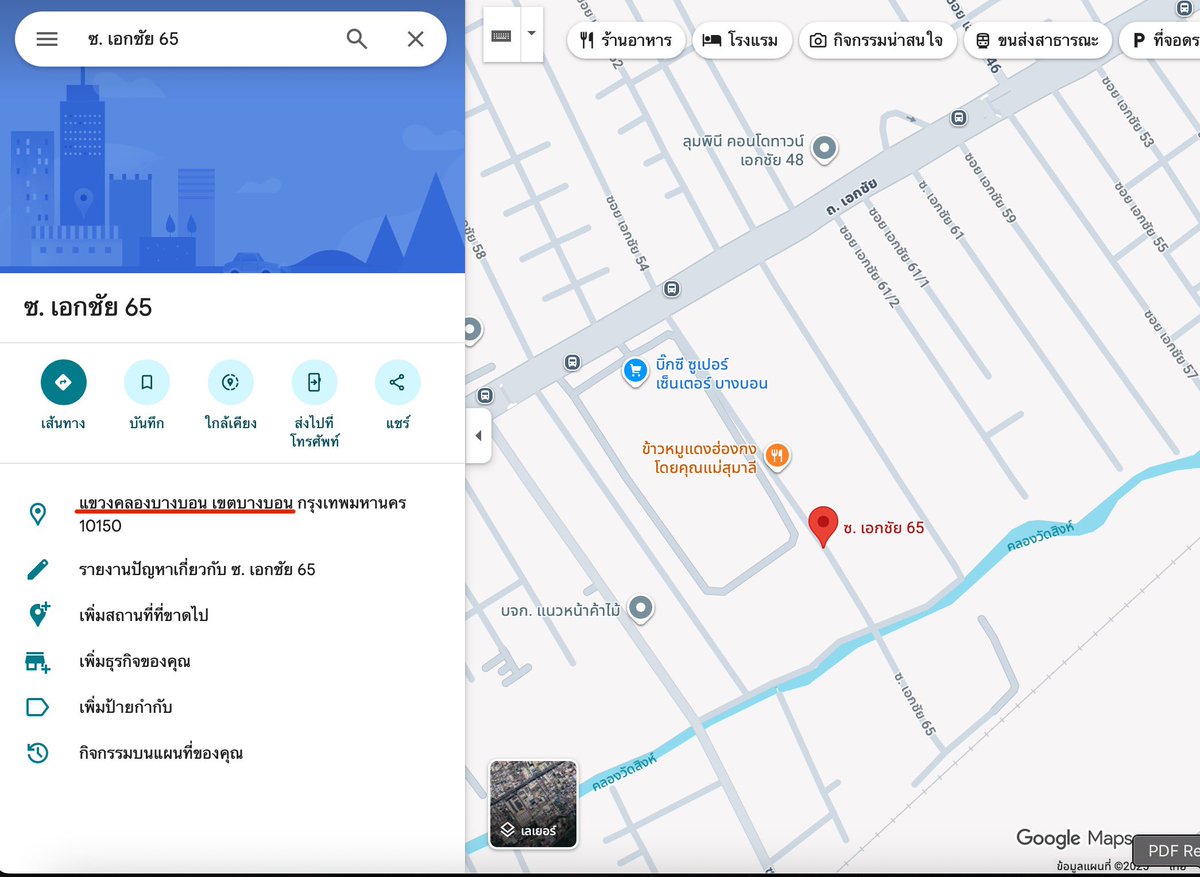Click the keyboard input tool icon
The image size is (1200, 877).
501,35
